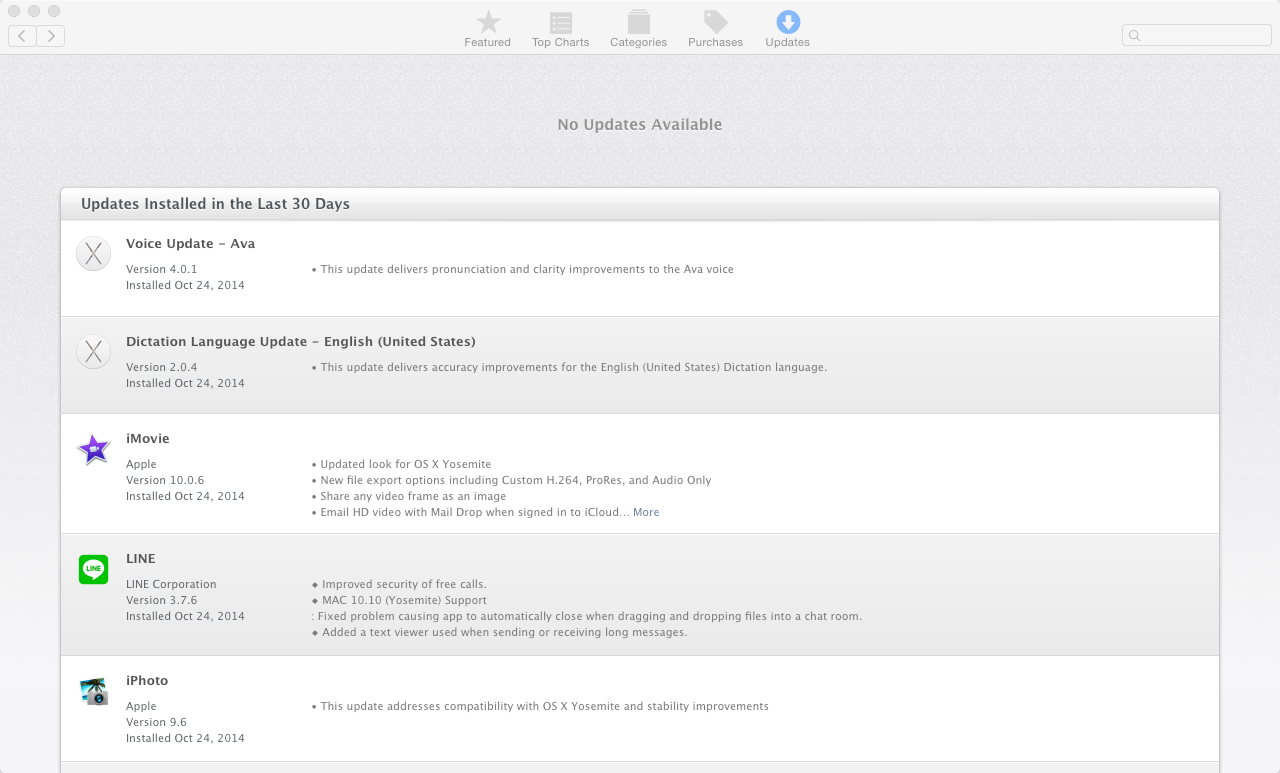Click the Dictation Language Update OS X icon
Viewport: 1280px width, 773px height.
pos(93,352)
